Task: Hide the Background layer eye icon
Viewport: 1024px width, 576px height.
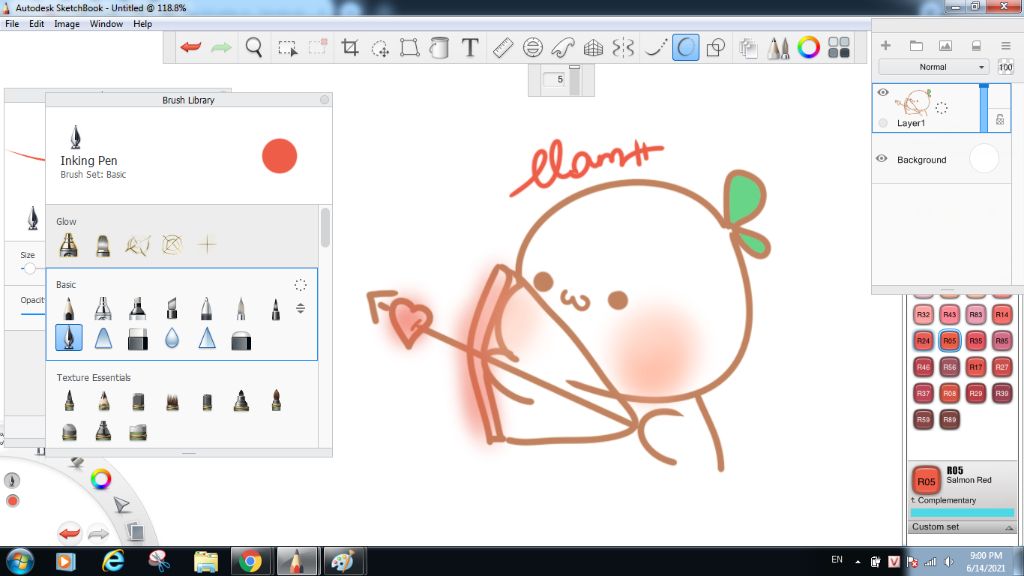Action: (x=882, y=159)
